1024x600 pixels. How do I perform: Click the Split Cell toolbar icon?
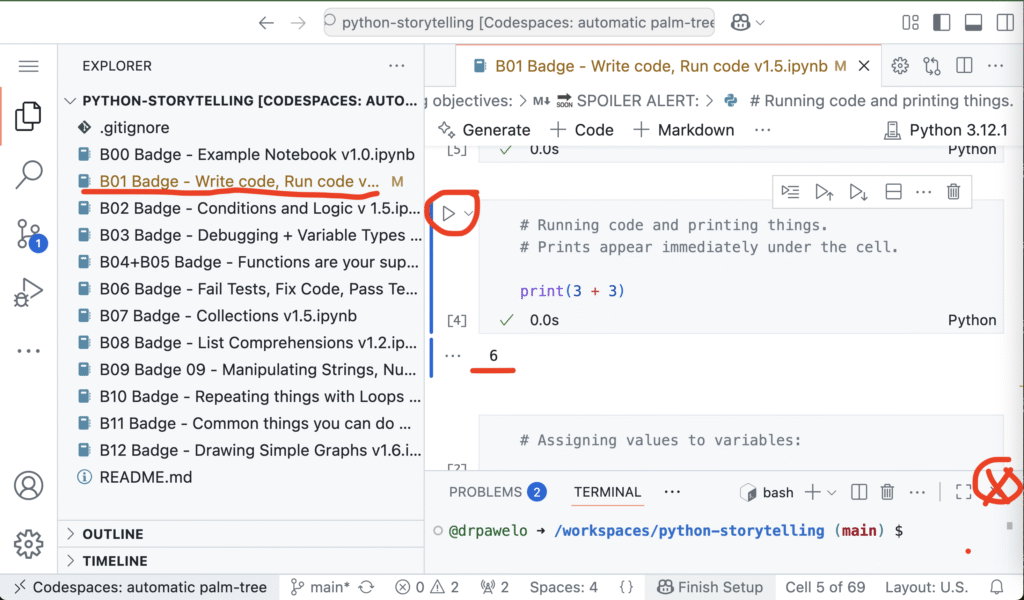(x=894, y=192)
